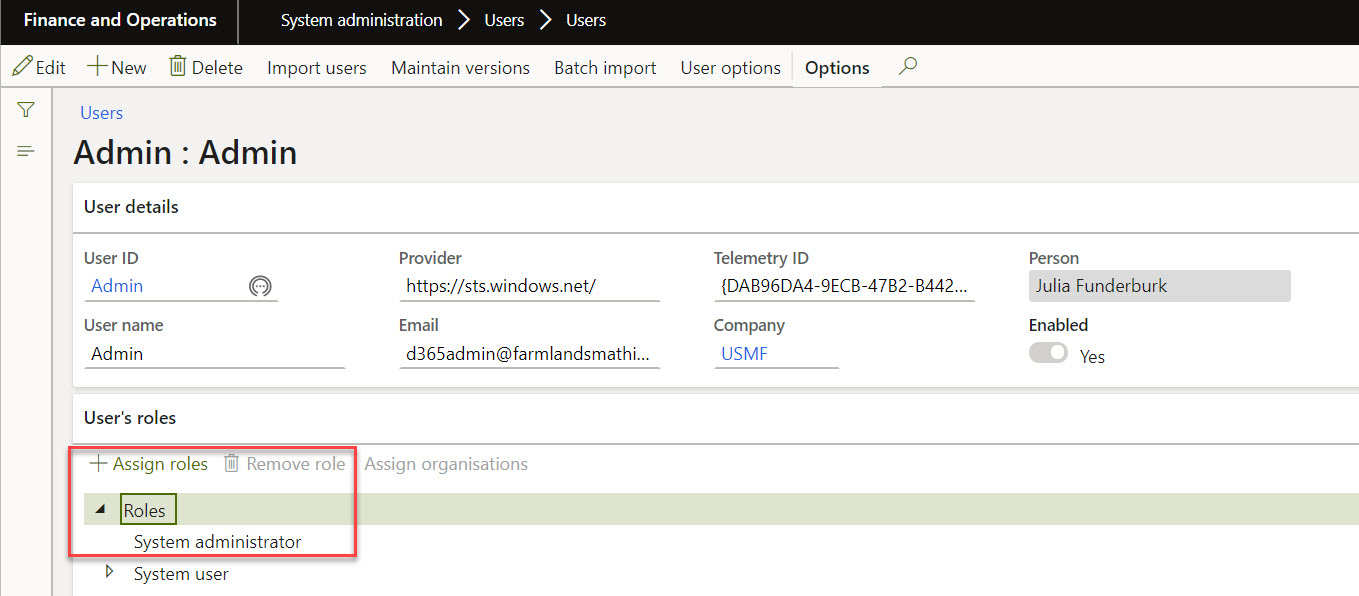Open the Options tab
This screenshot has height=596, width=1359.
click(837, 68)
